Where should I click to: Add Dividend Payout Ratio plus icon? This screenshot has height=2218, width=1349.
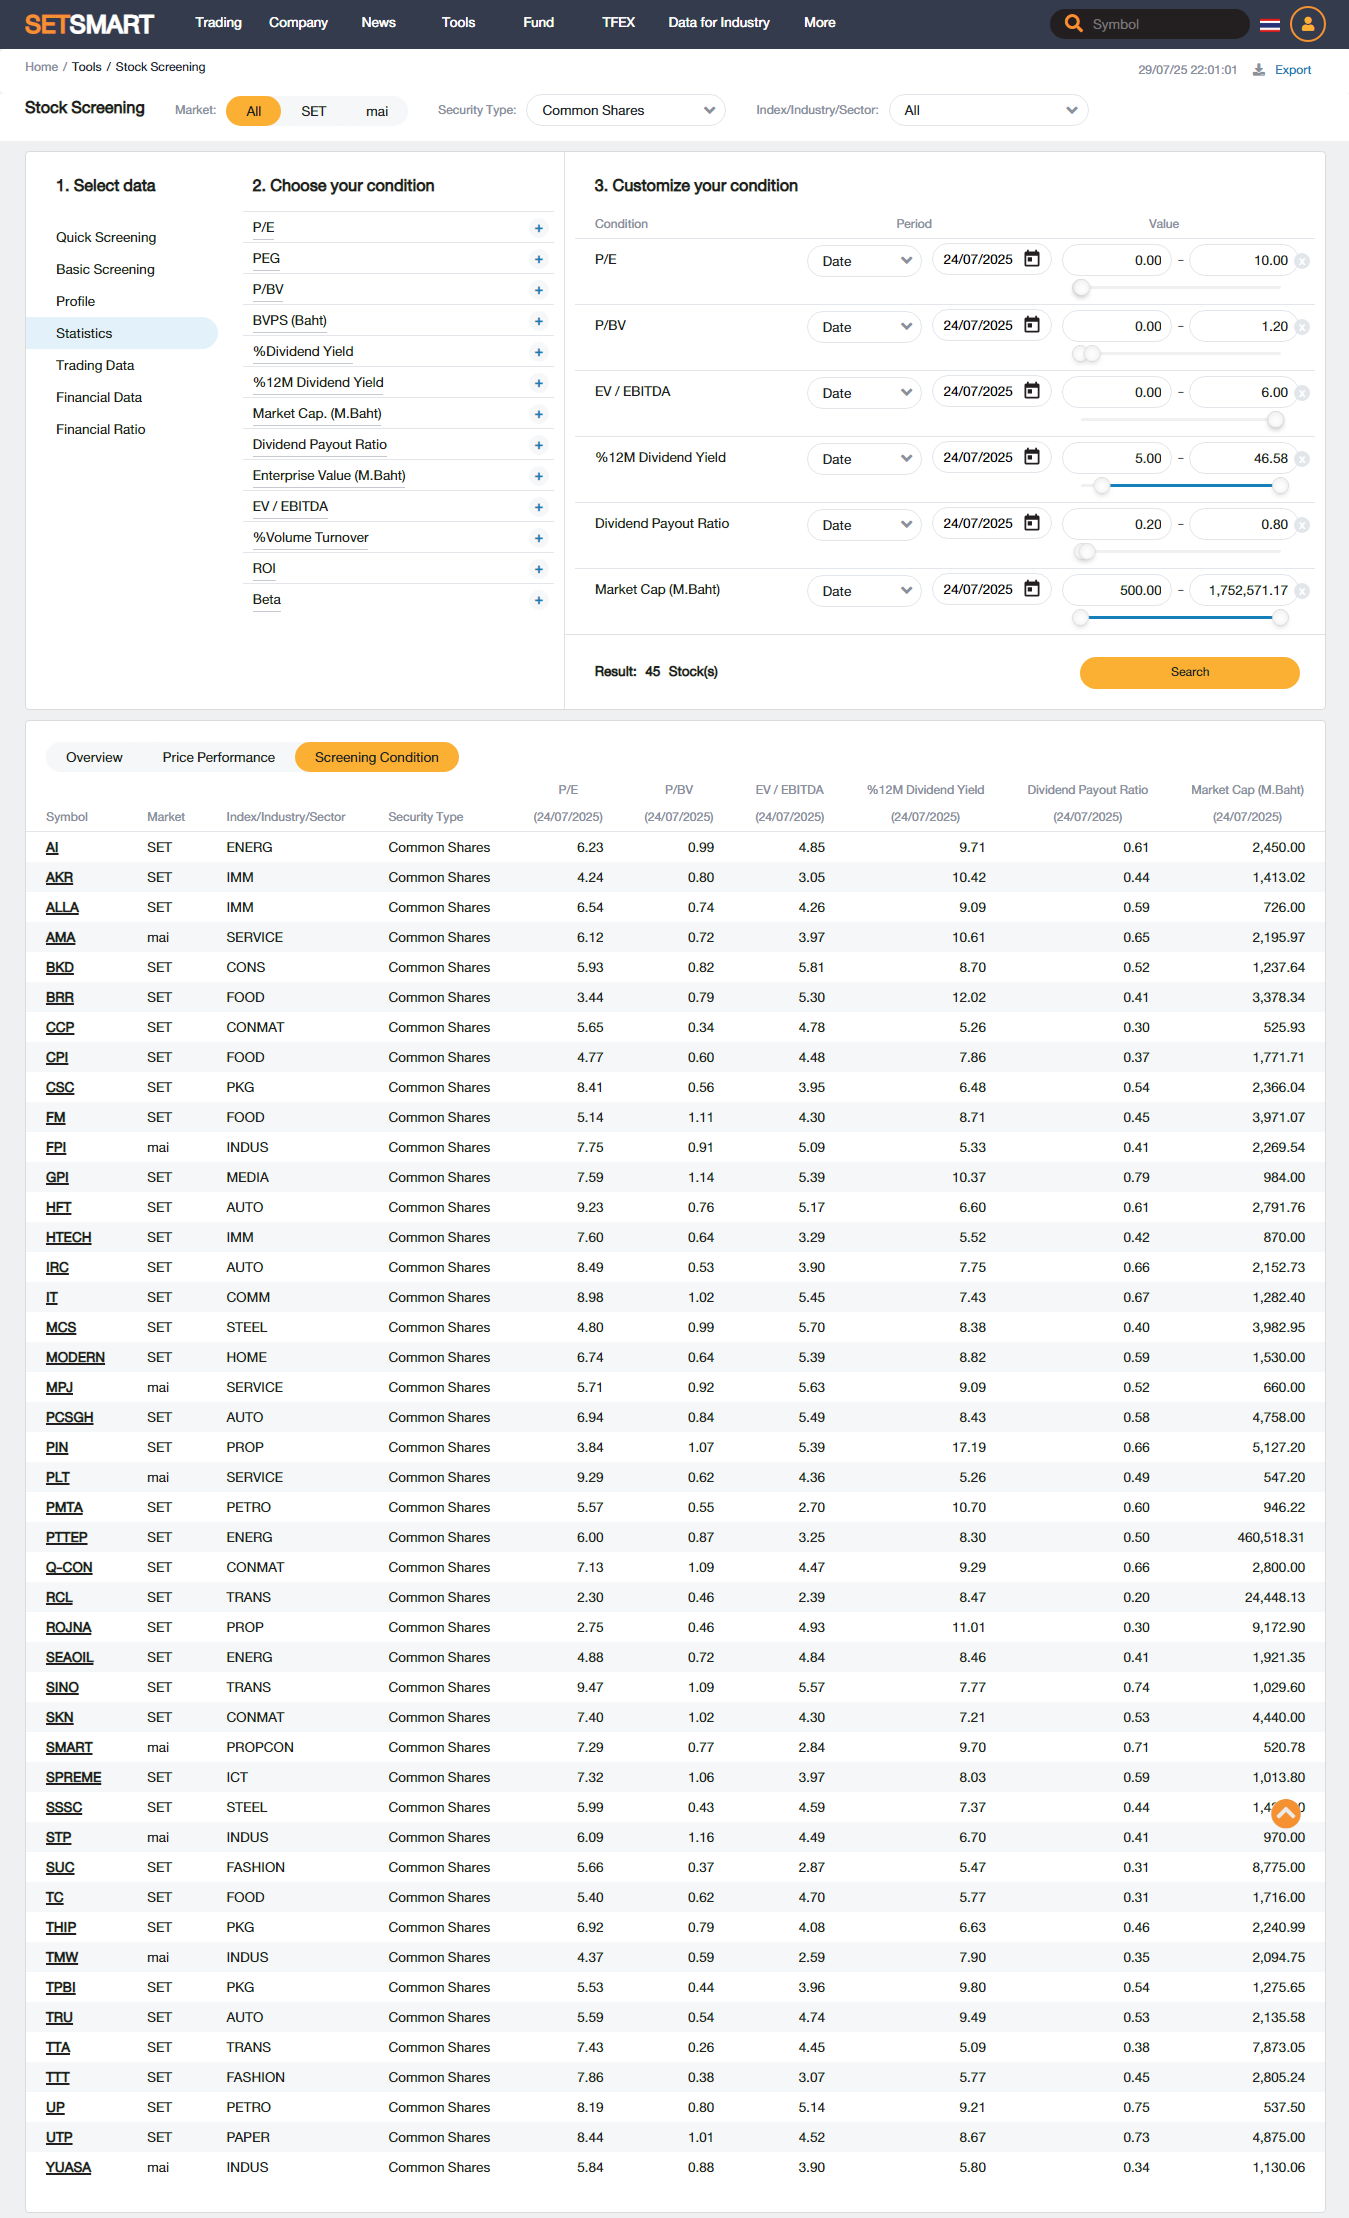pos(539,445)
